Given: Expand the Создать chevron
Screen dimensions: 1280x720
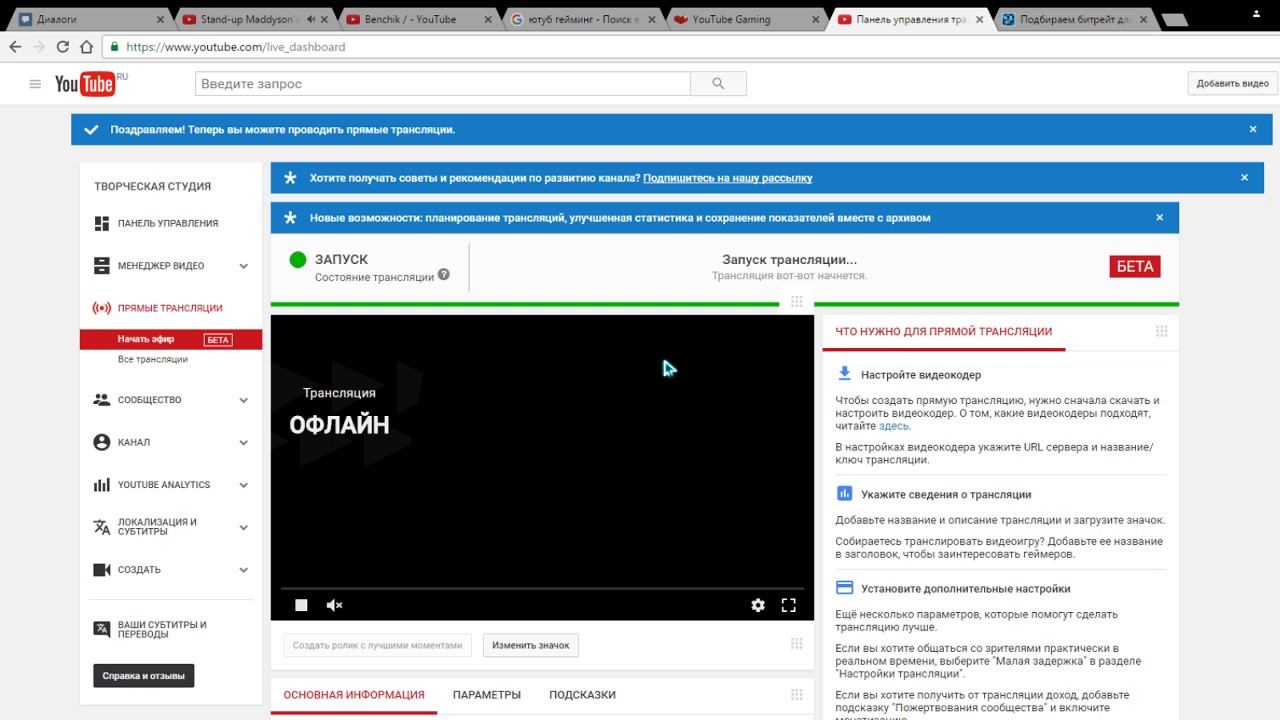Looking at the screenshot, I should pyautogui.click(x=243, y=570).
